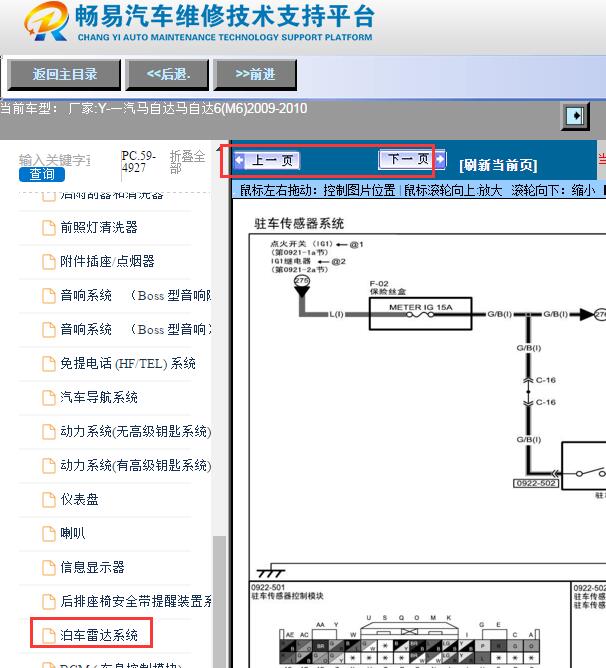The image size is (606, 668).
Task: Open 附件插座/点烟器 document
Action: click(x=107, y=261)
